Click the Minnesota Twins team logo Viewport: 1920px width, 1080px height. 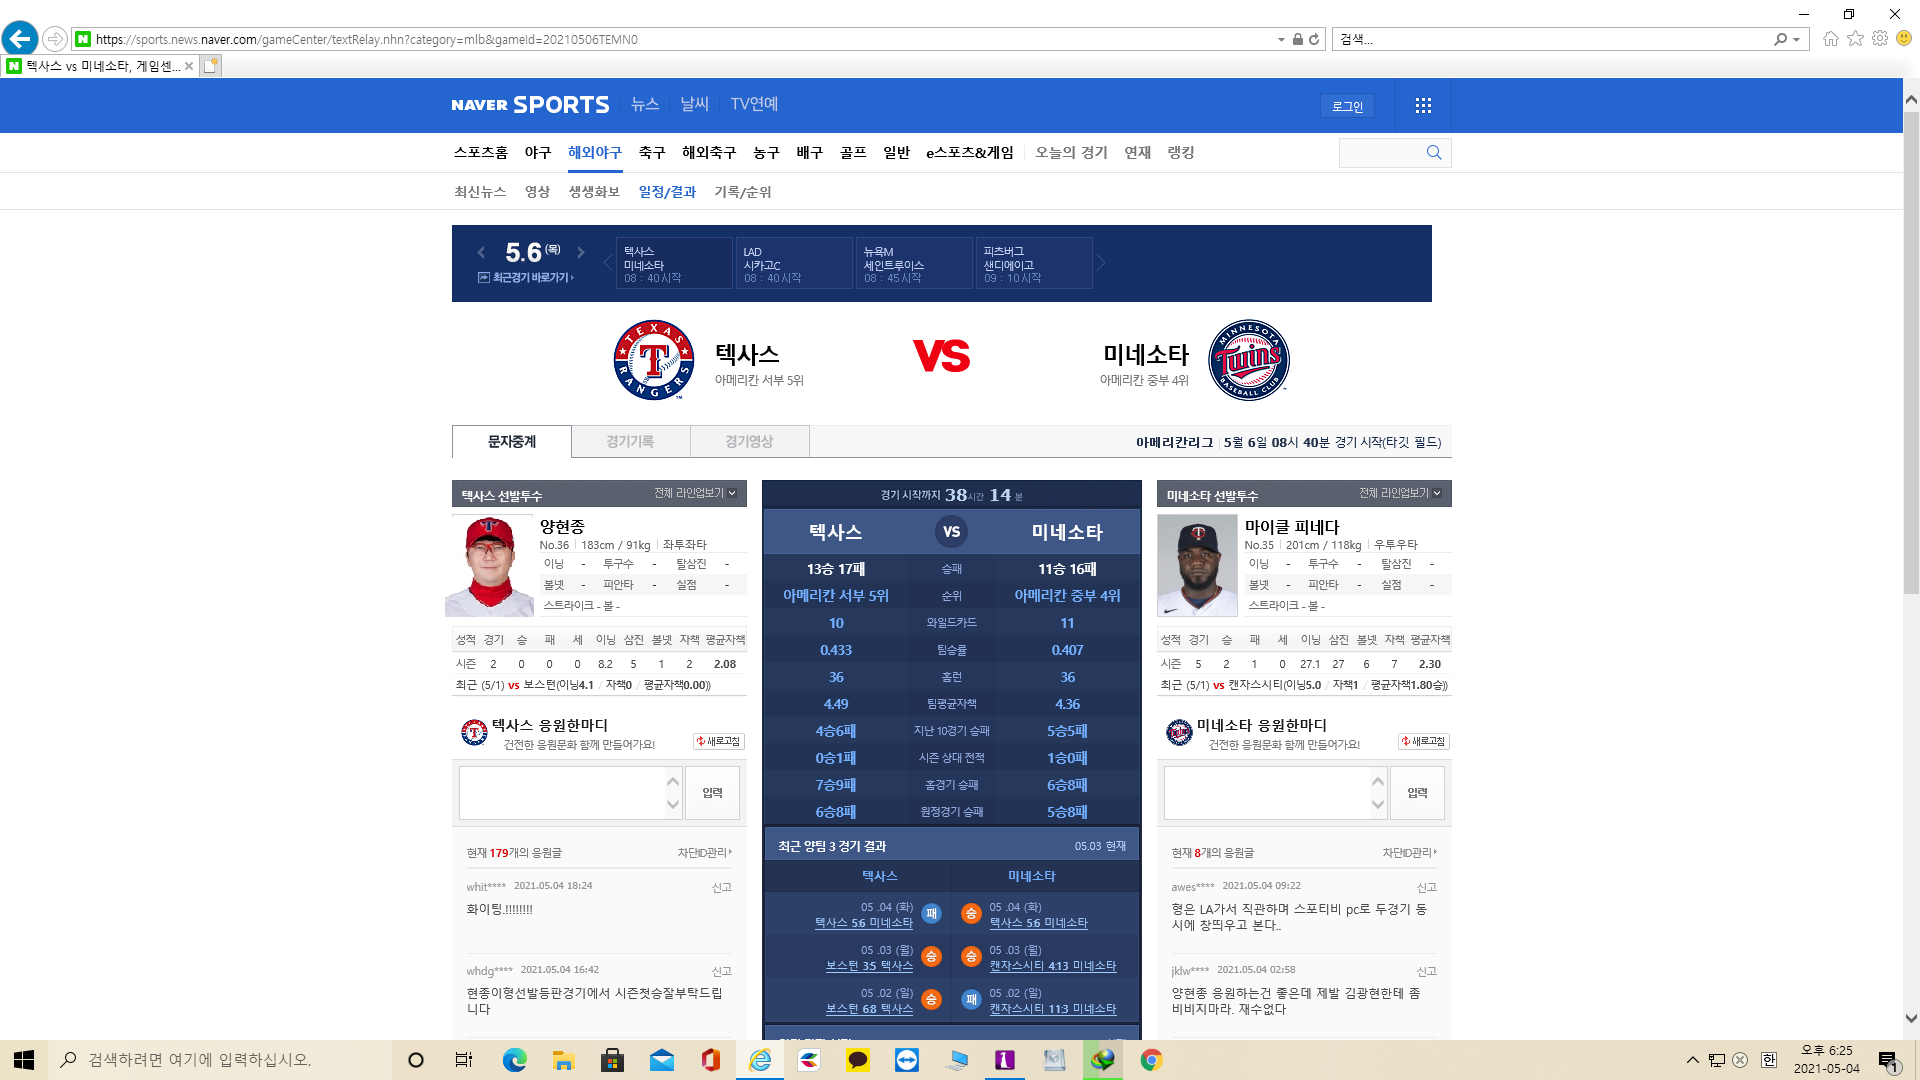pyautogui.click(x=1249, y=360)
